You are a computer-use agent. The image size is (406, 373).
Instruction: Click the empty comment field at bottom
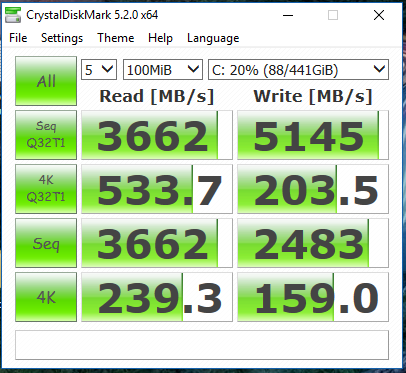(202, 345)
